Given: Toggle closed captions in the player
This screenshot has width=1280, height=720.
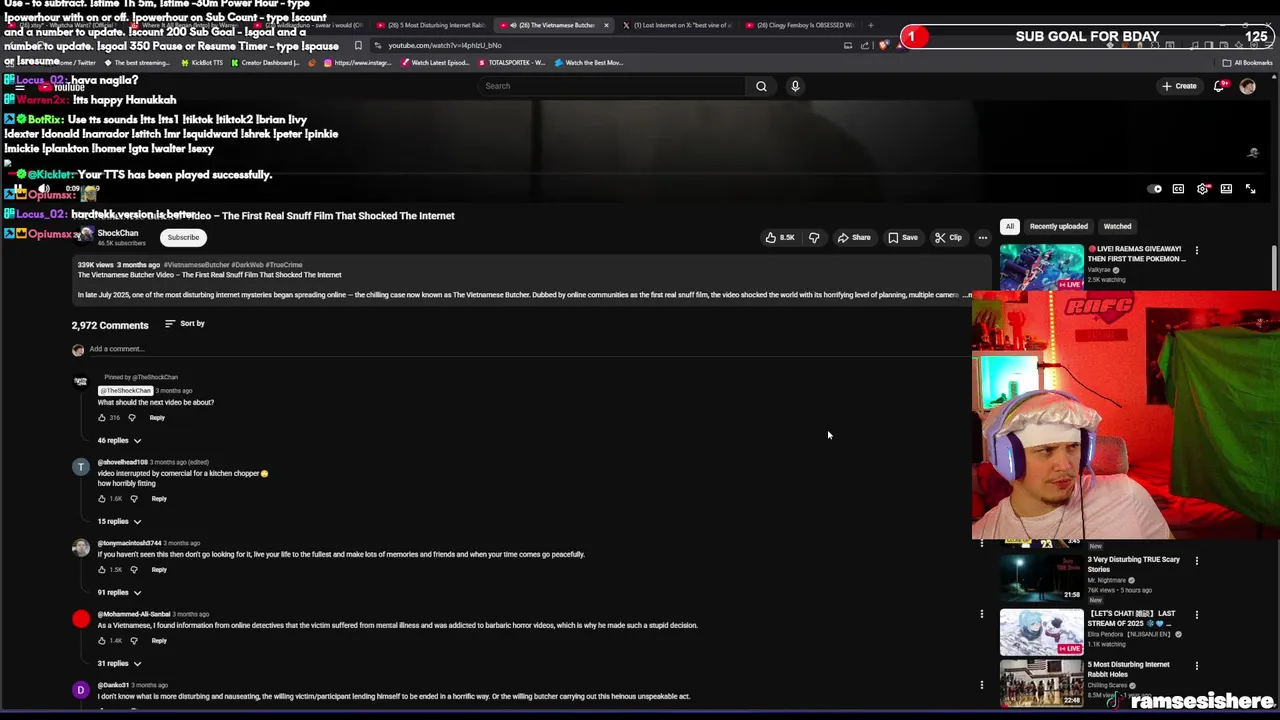Looking at the screenshot, I should point(1178,189).
